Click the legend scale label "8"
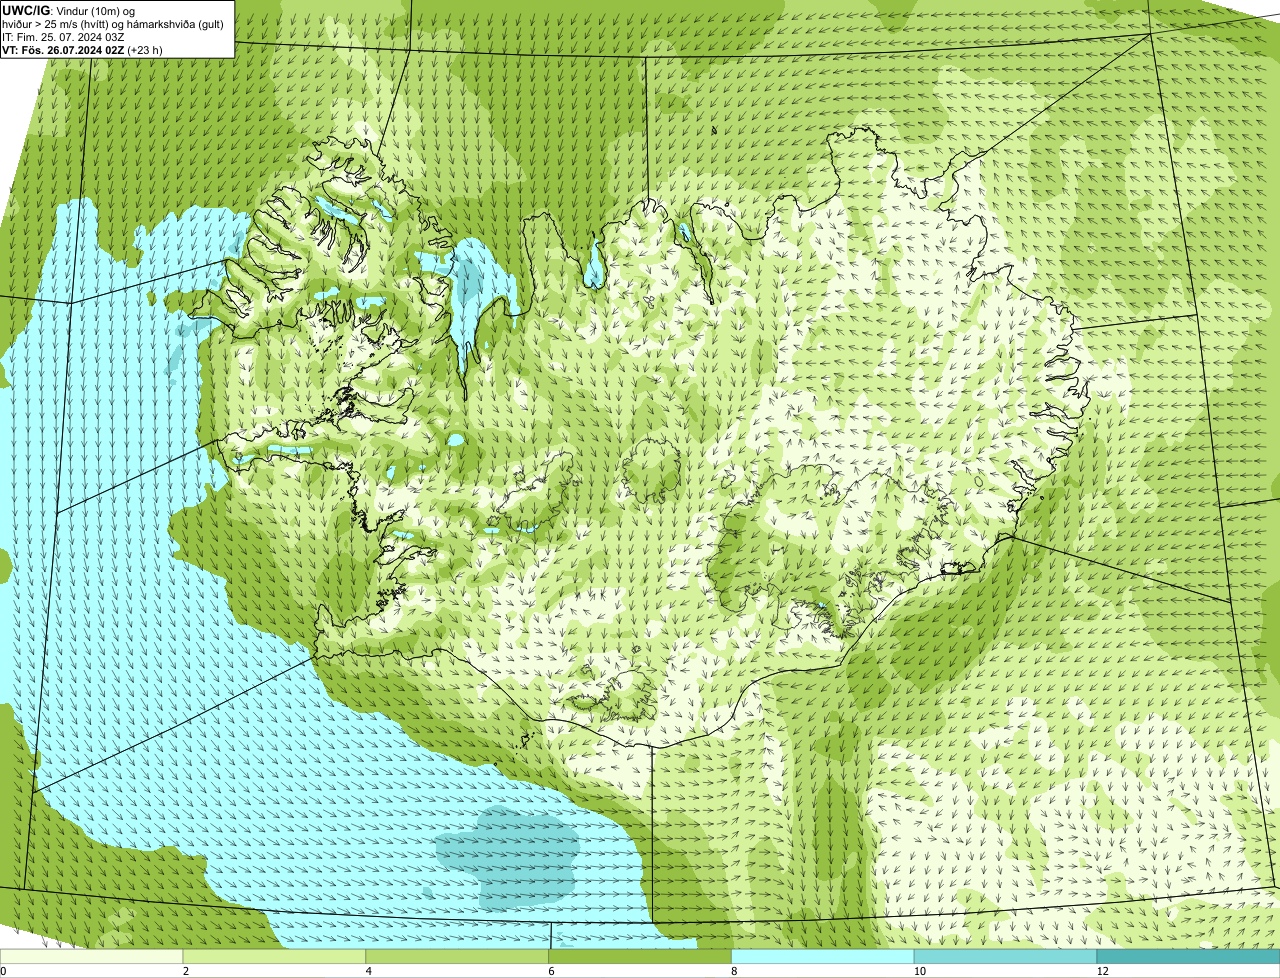The image size is (1280, 978). click(x=735, y=971)
